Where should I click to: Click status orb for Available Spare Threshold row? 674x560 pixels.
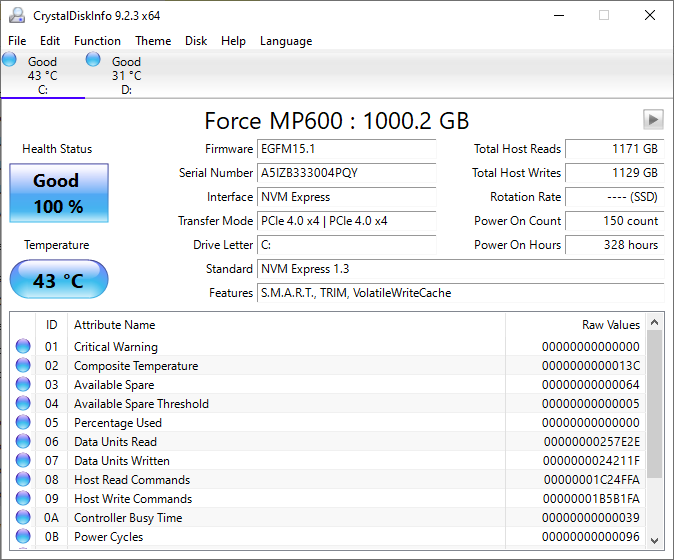click(23, 403)
